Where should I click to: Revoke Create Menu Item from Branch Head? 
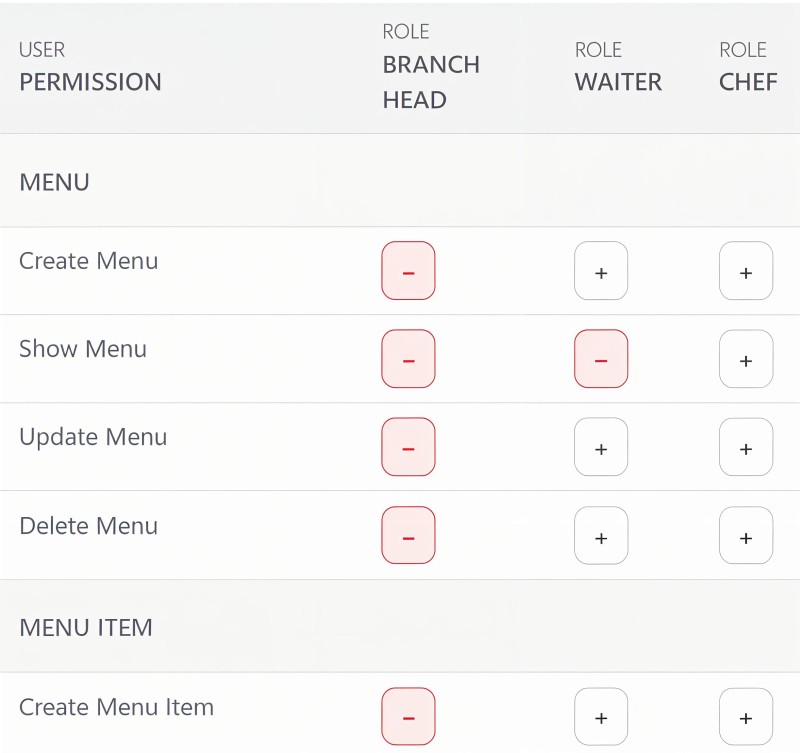coord(408,716)
